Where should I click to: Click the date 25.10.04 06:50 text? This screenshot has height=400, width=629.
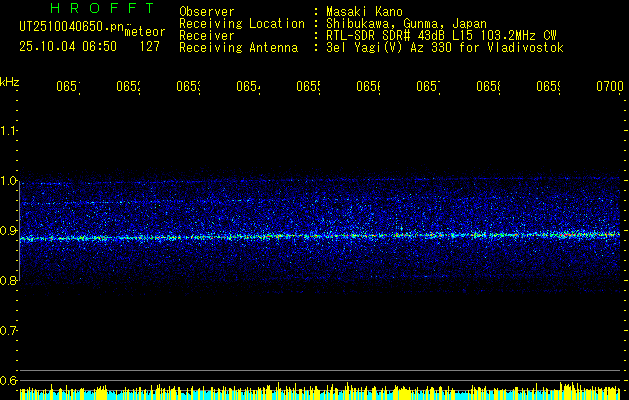68,47
